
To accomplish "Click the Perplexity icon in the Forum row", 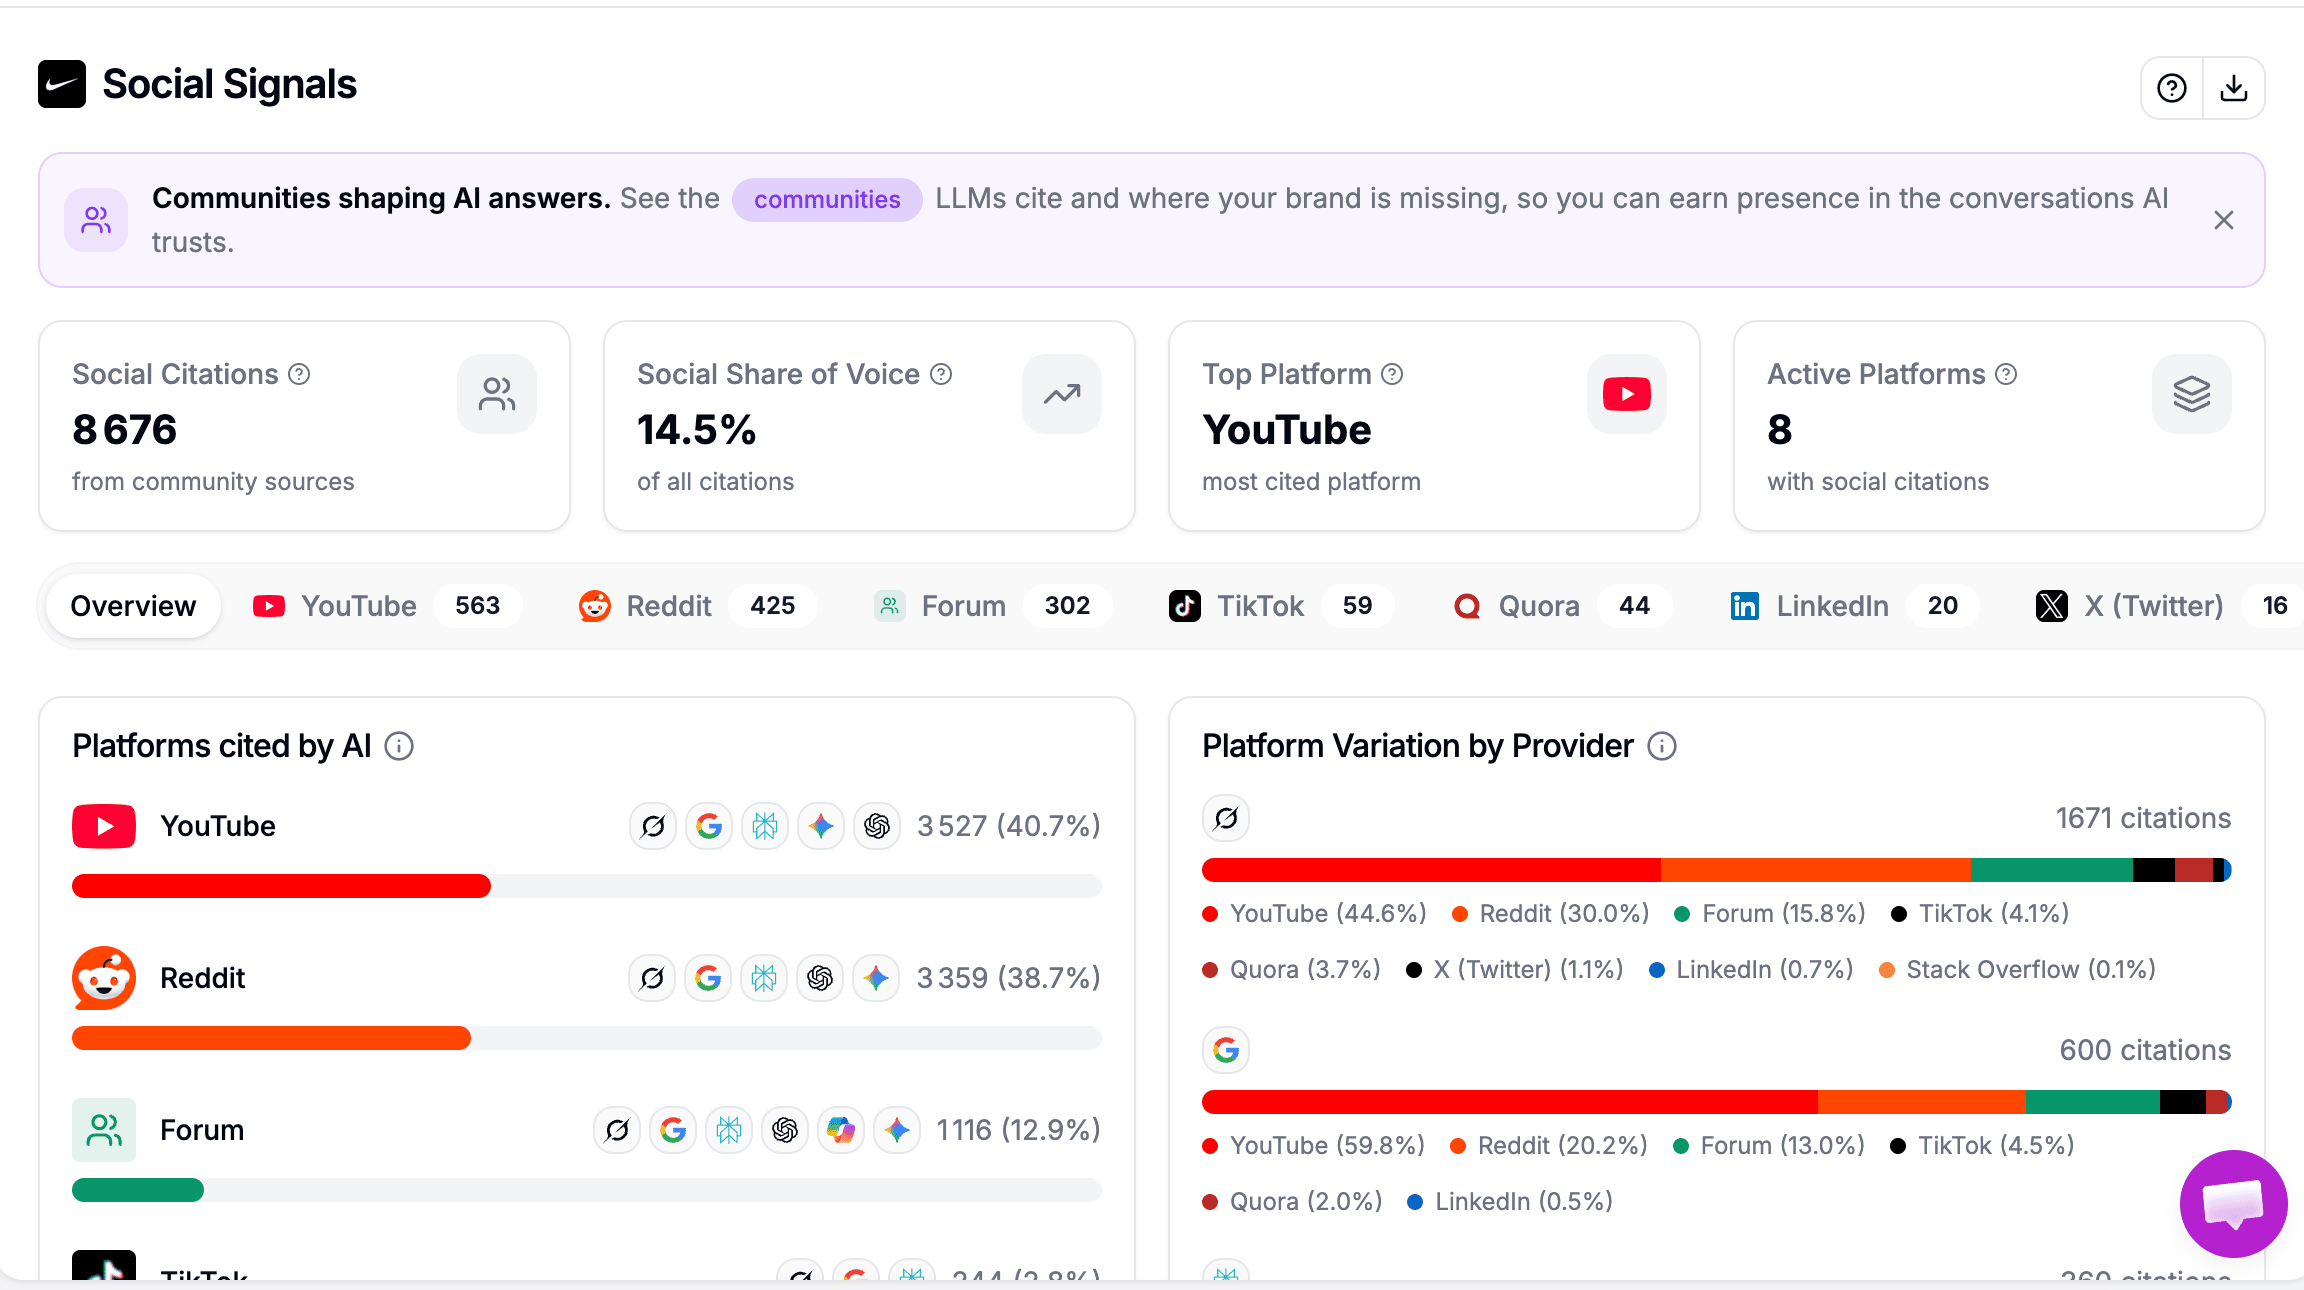I will (x=729, y=1130).
